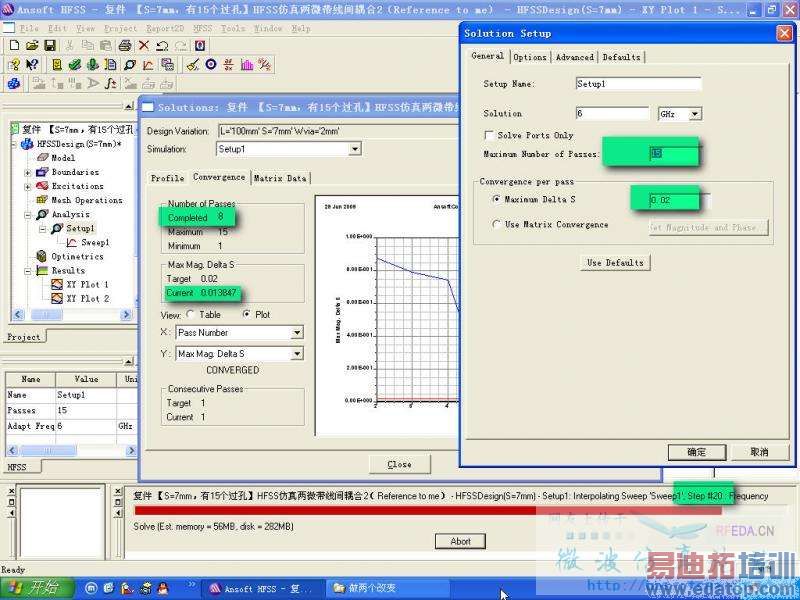
Task: Expand the Excitations tree node
Action: click(x=28, y=187)
